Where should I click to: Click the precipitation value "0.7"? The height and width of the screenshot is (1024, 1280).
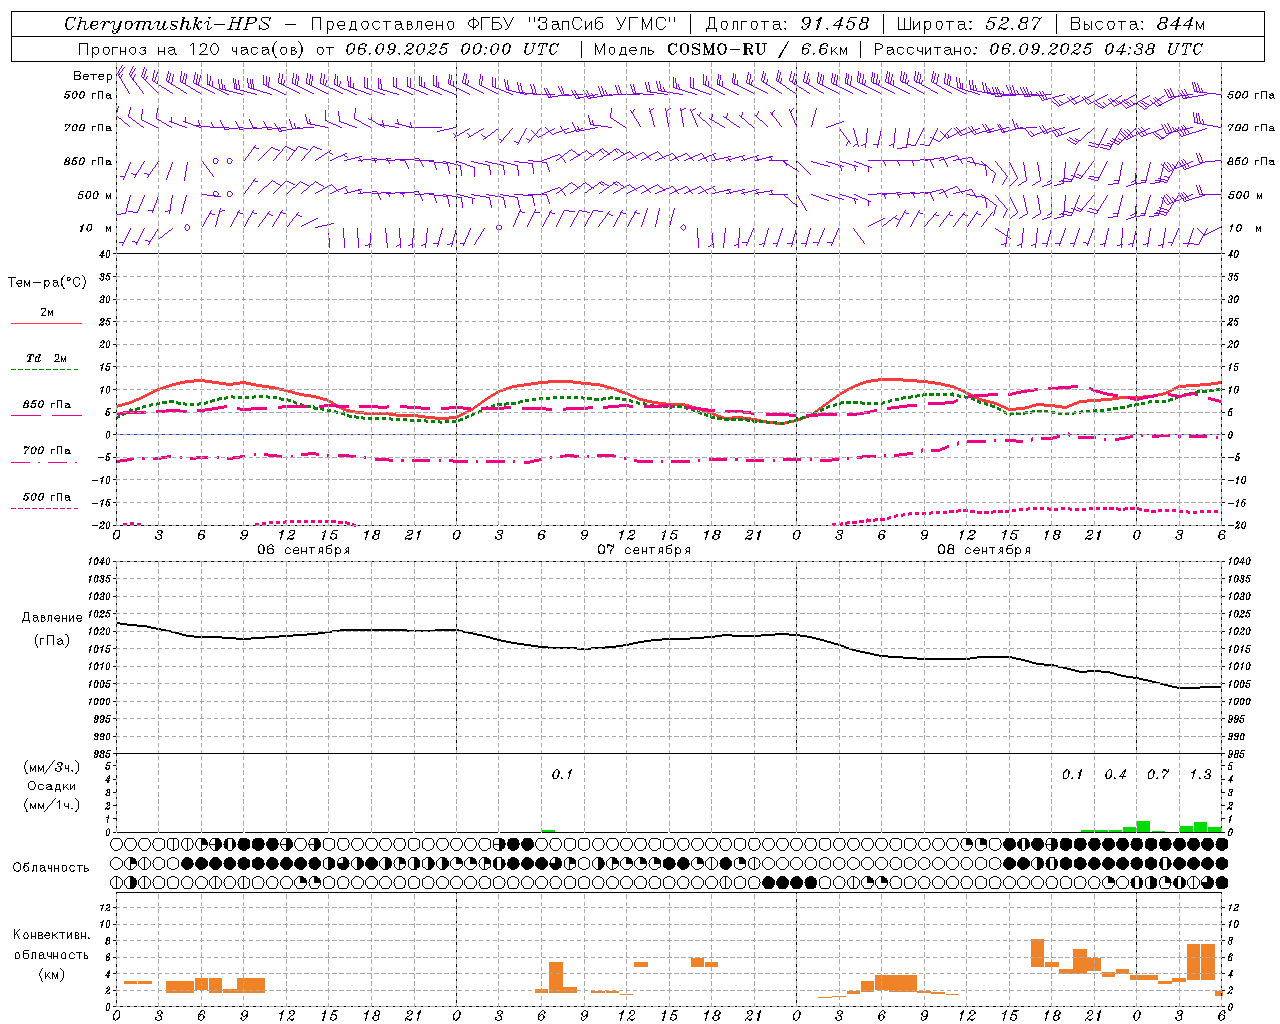1158,774
